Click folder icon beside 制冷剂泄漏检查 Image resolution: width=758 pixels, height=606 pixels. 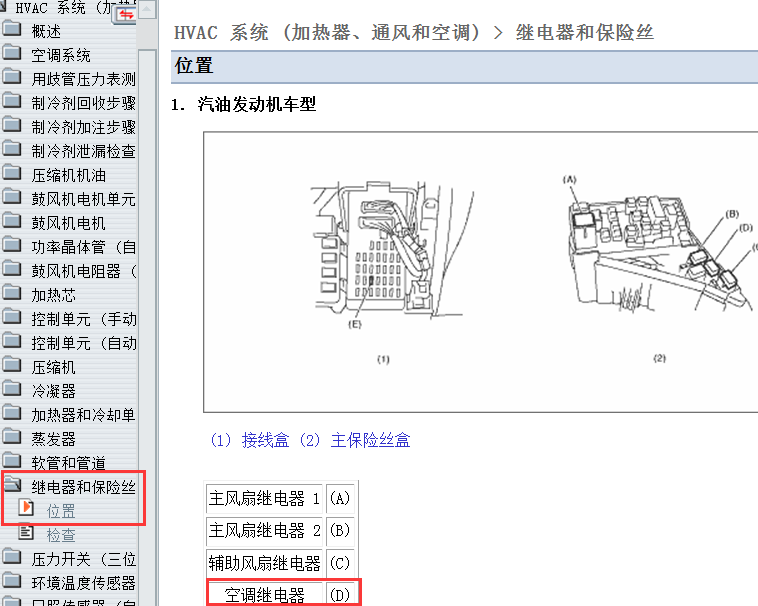[x=12, y=149]
